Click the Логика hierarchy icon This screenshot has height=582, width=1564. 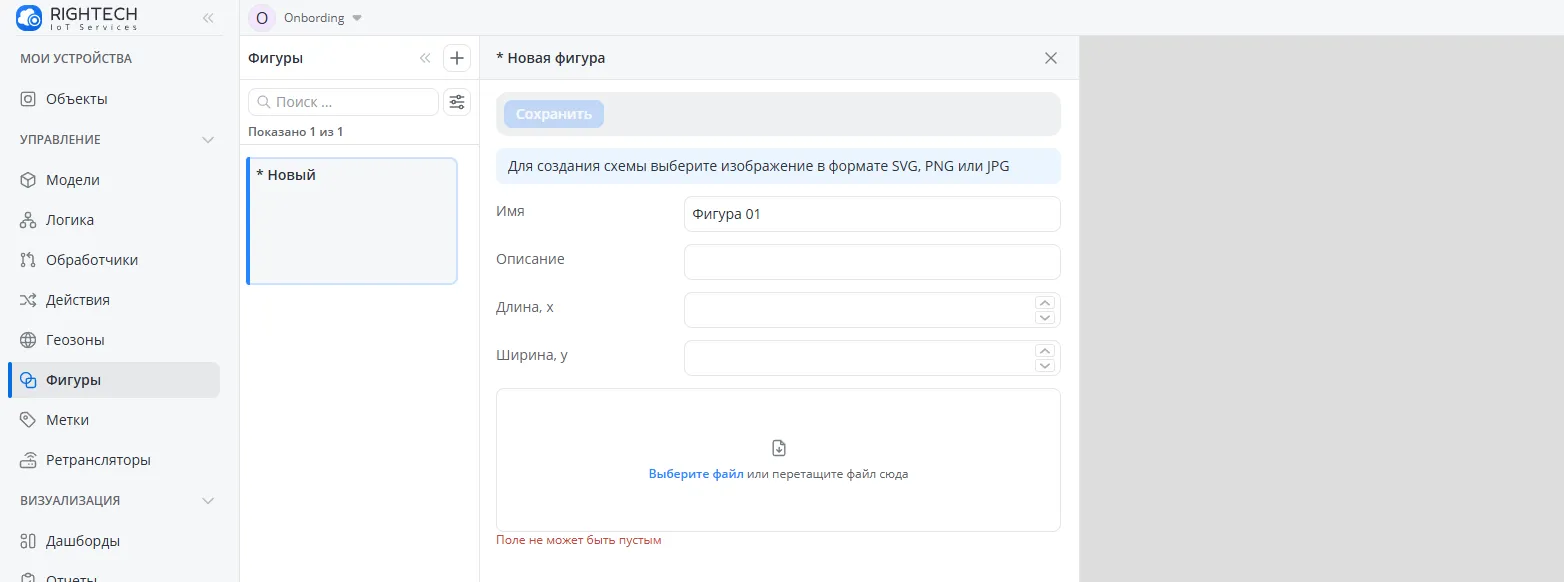28,220
